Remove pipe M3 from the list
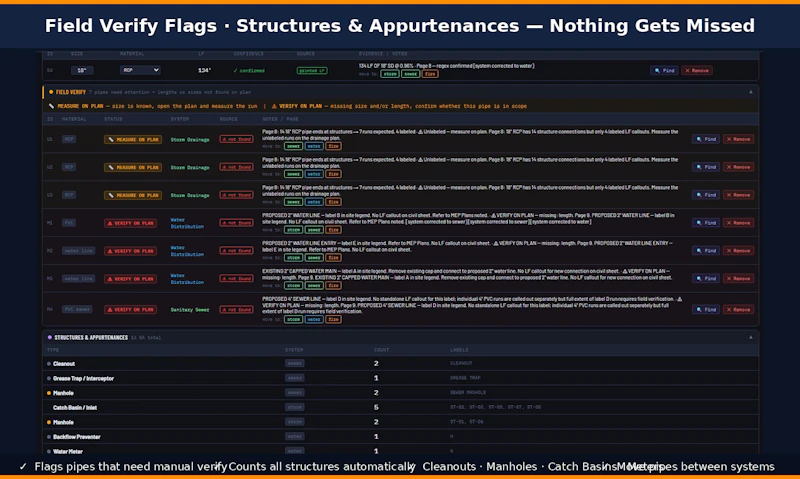Viewport: 800px width, 479px height. tap(738, 279)
